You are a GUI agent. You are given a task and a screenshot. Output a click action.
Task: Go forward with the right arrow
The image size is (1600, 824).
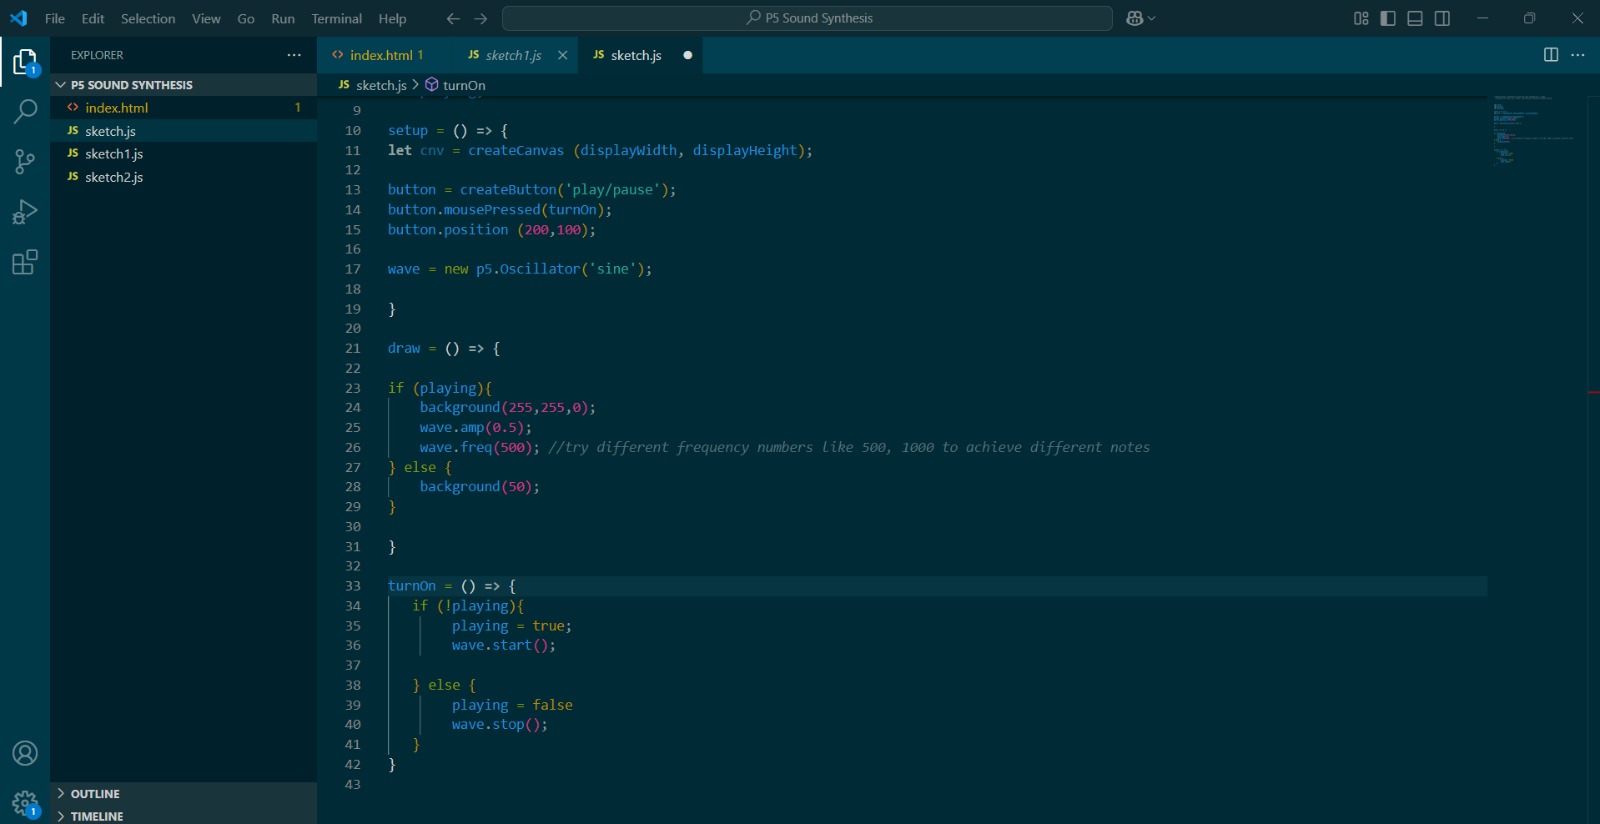coord(481,18)
